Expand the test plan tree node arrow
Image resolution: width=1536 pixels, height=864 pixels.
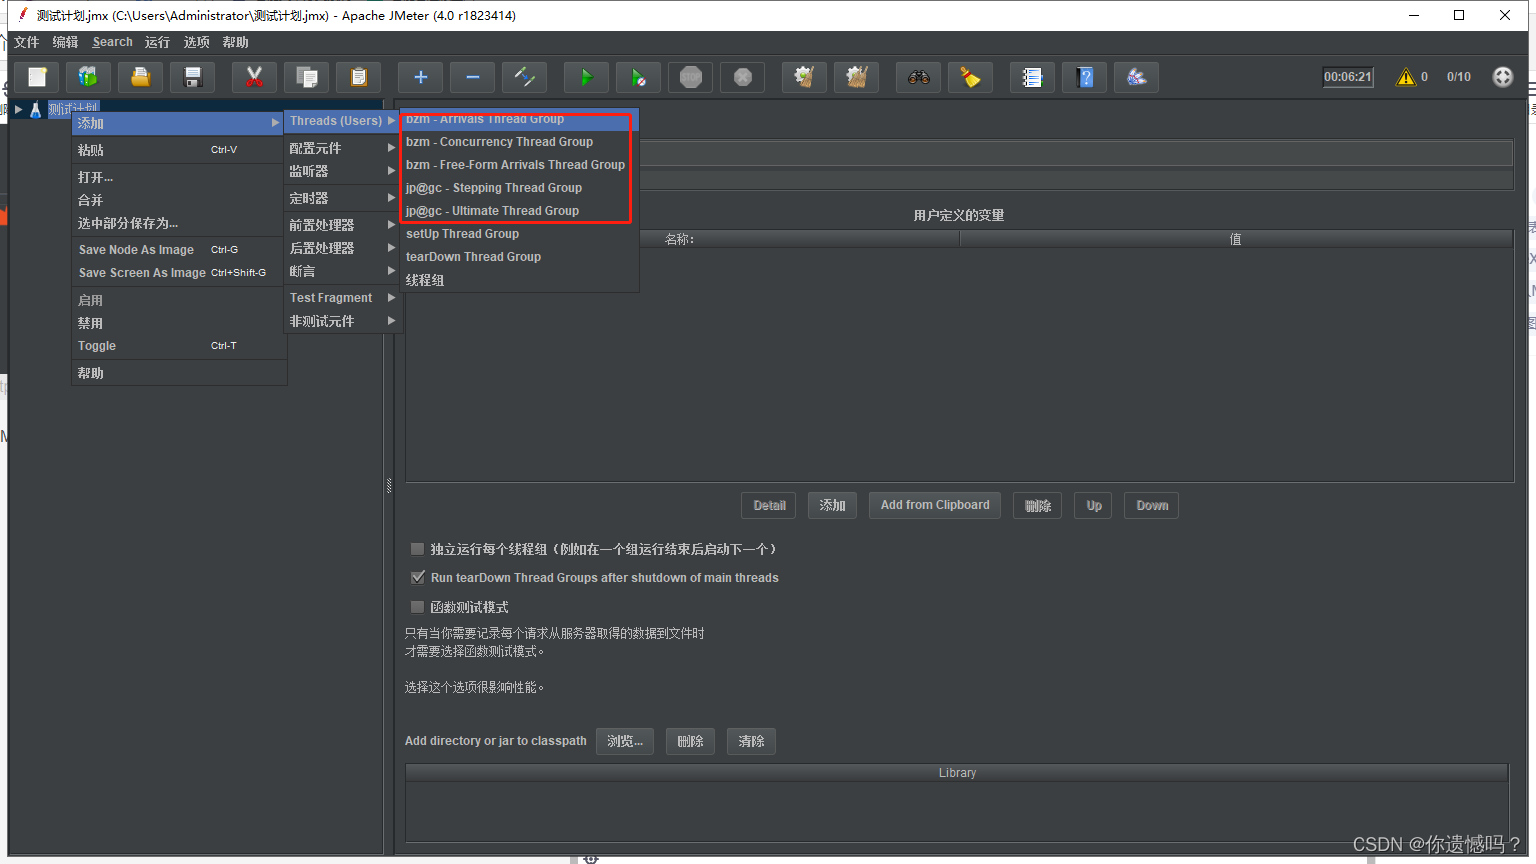coord(18,109)
